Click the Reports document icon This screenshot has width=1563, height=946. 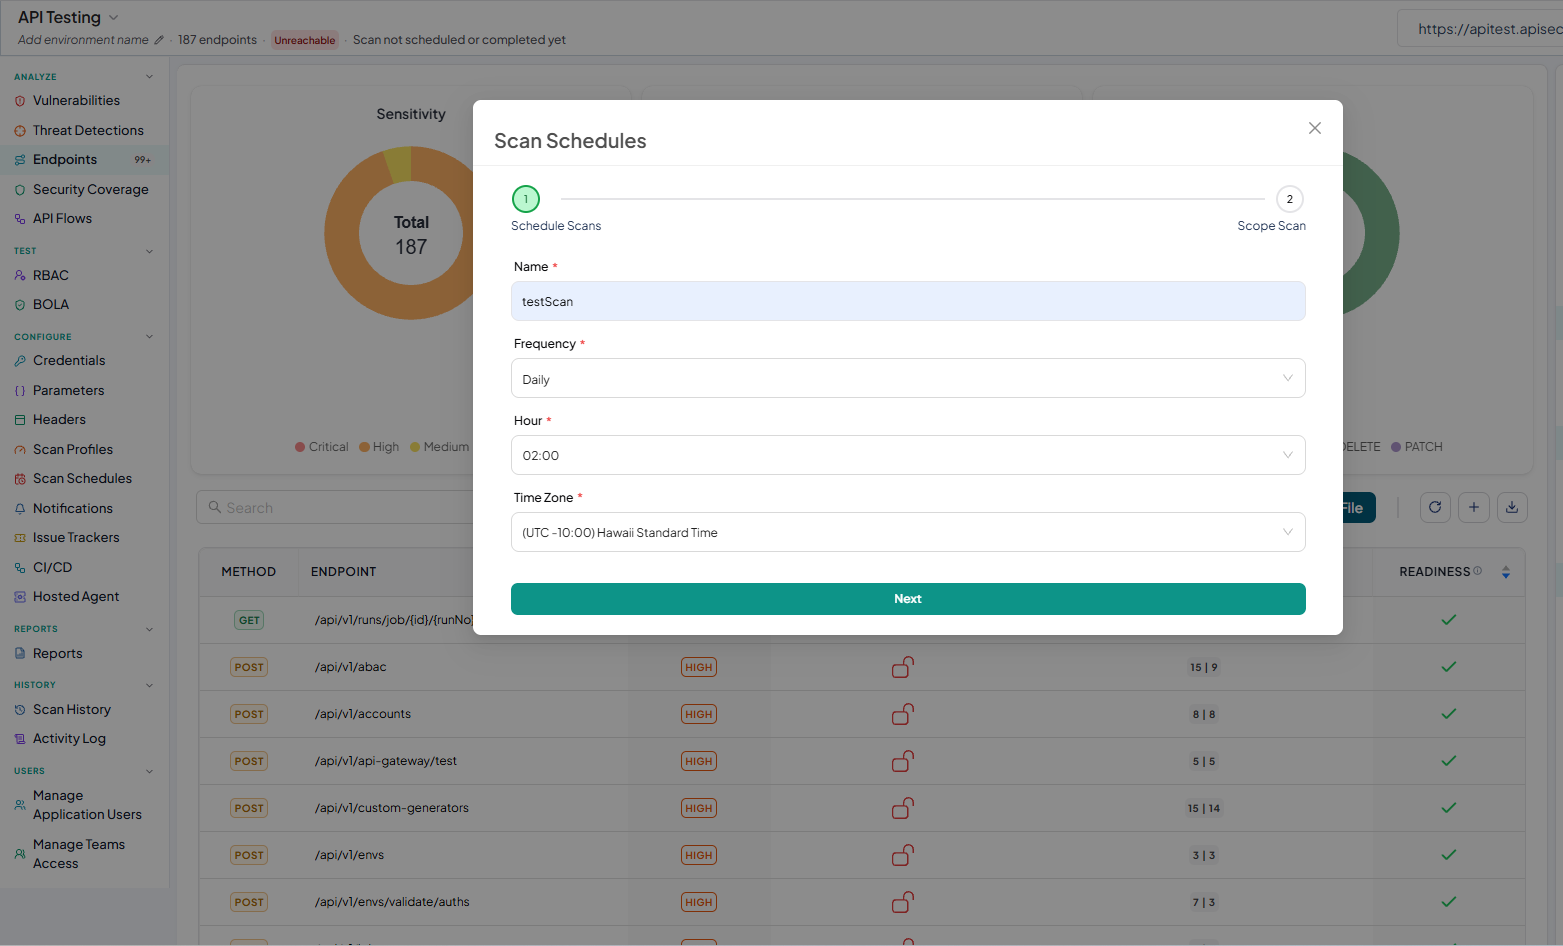tap(20, 654)
